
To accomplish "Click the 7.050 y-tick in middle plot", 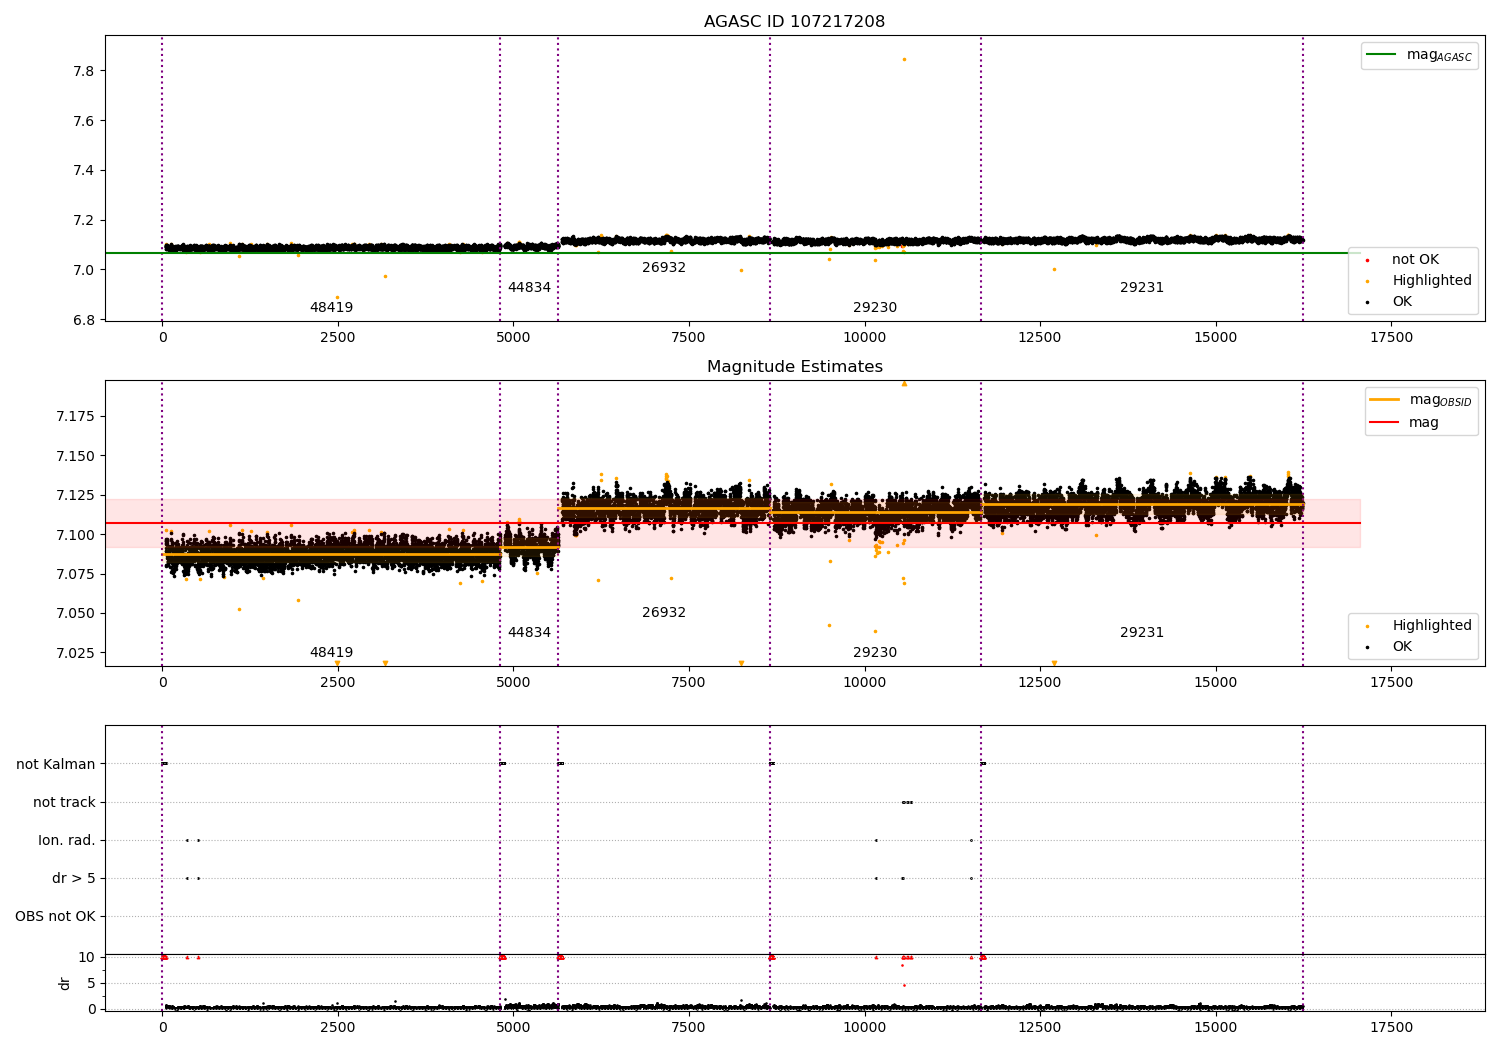I will coord(76,614).
